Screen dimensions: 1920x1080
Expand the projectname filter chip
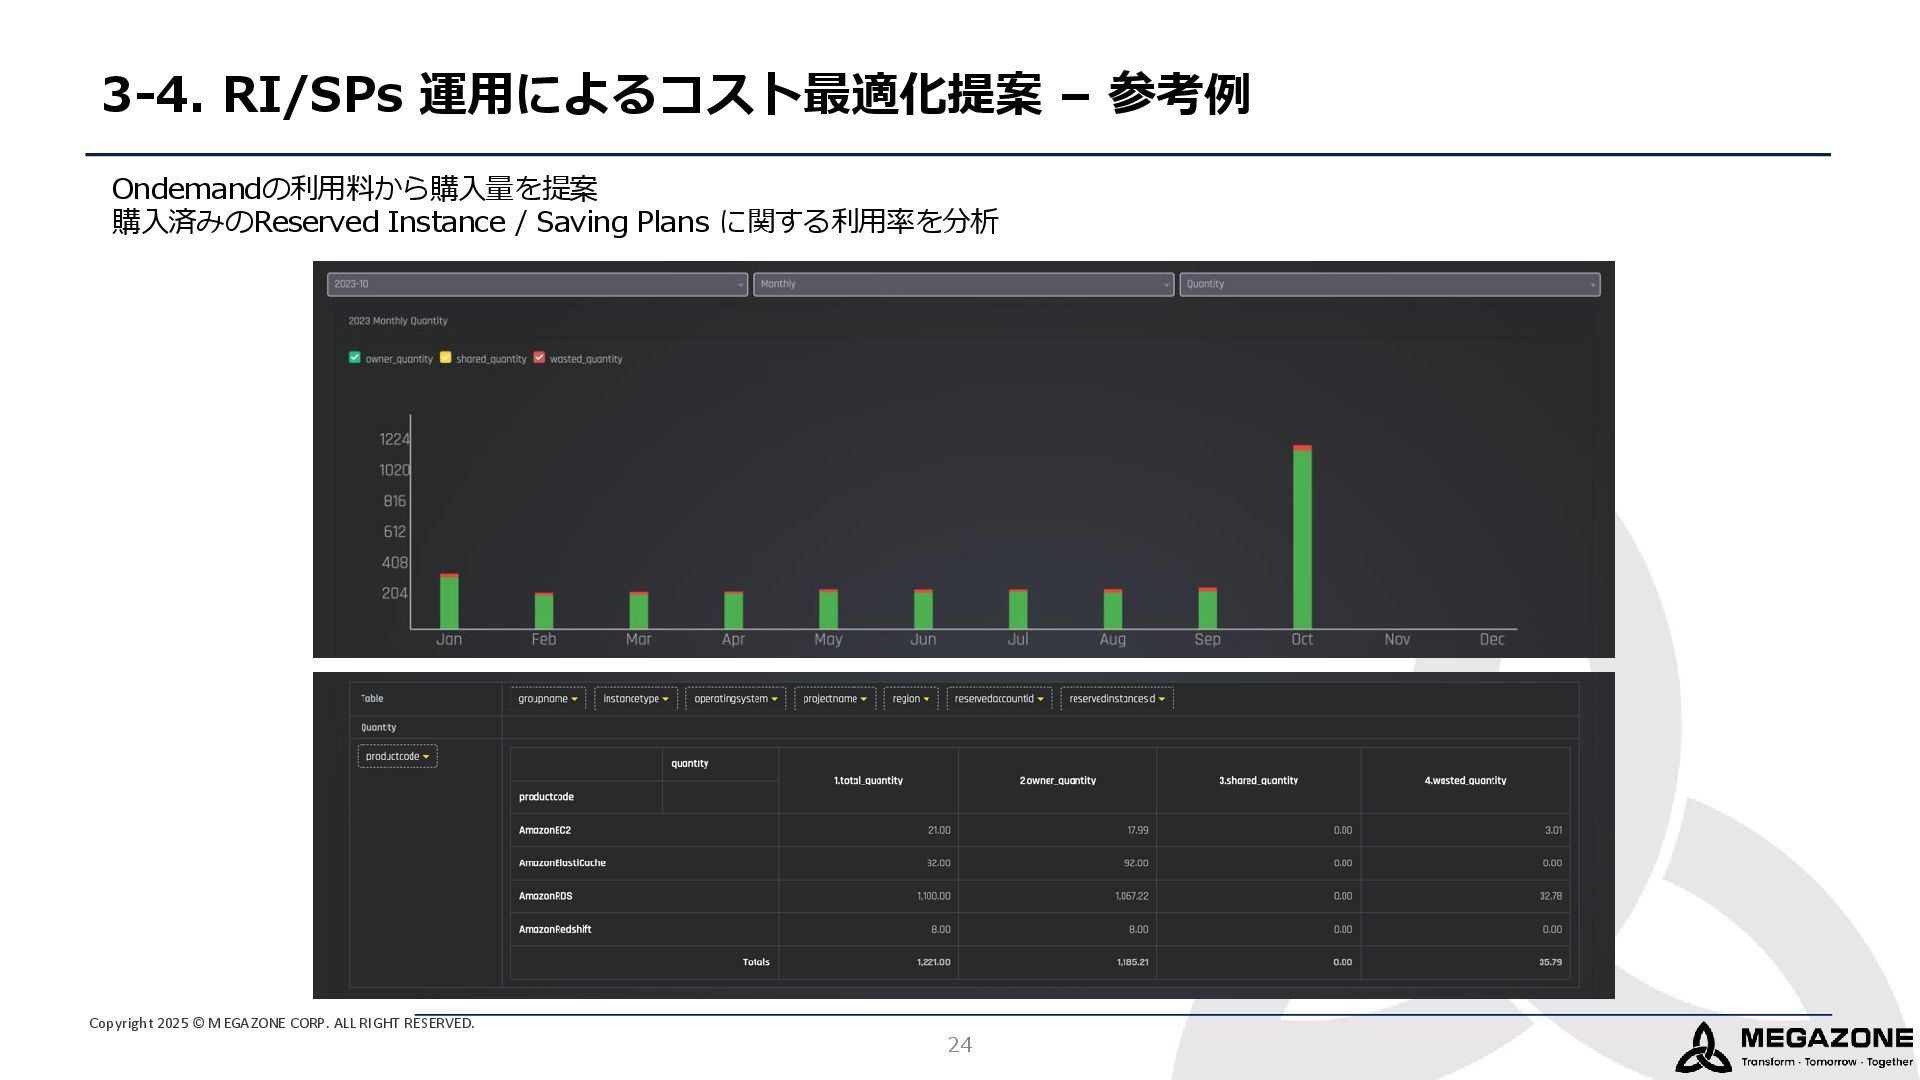pos(834,699)
